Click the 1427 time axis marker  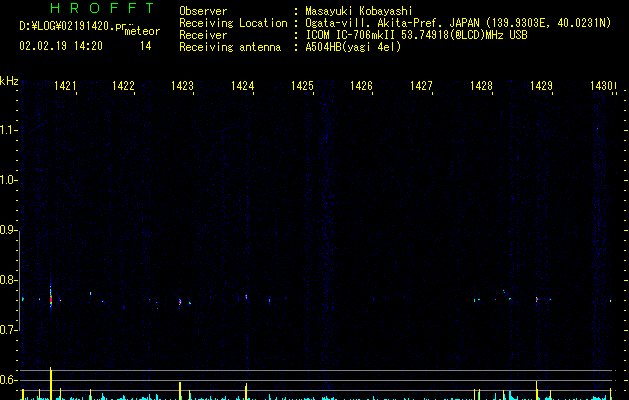421,86
